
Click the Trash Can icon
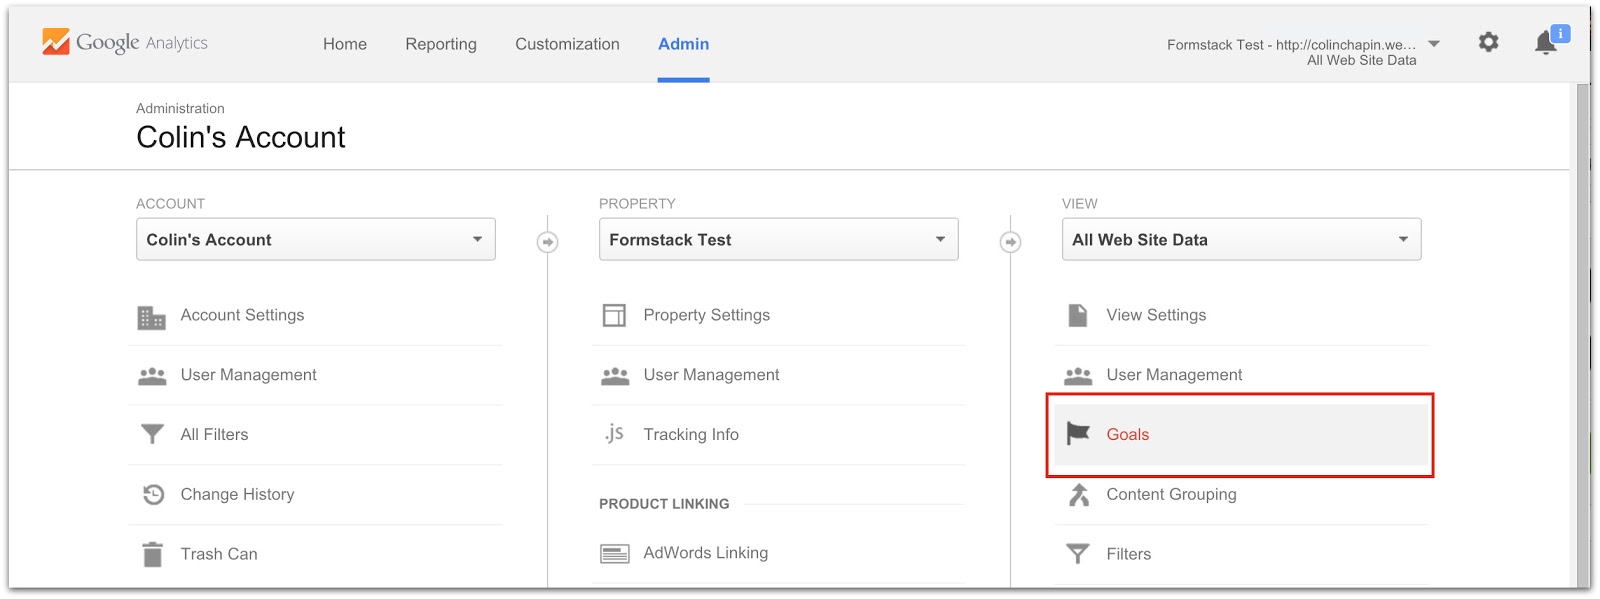tap(152, 554)
